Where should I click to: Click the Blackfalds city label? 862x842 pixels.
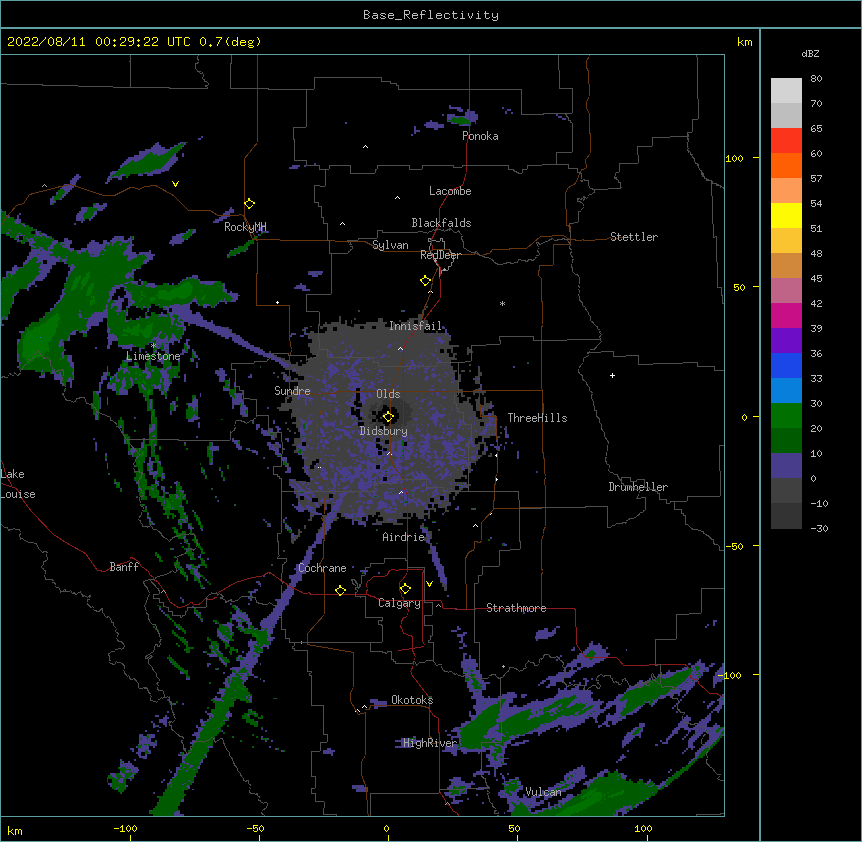coord(441,223)
